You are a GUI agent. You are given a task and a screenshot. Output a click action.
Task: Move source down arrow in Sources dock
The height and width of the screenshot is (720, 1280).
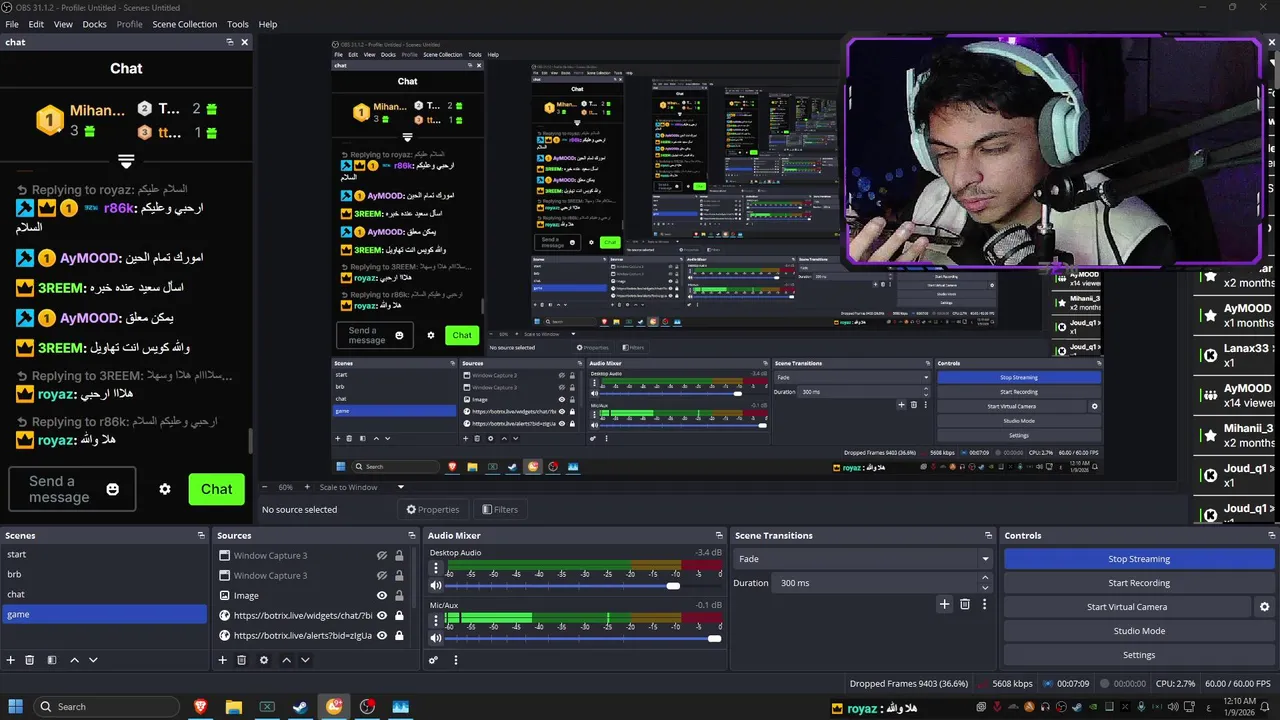pos(305,660)
